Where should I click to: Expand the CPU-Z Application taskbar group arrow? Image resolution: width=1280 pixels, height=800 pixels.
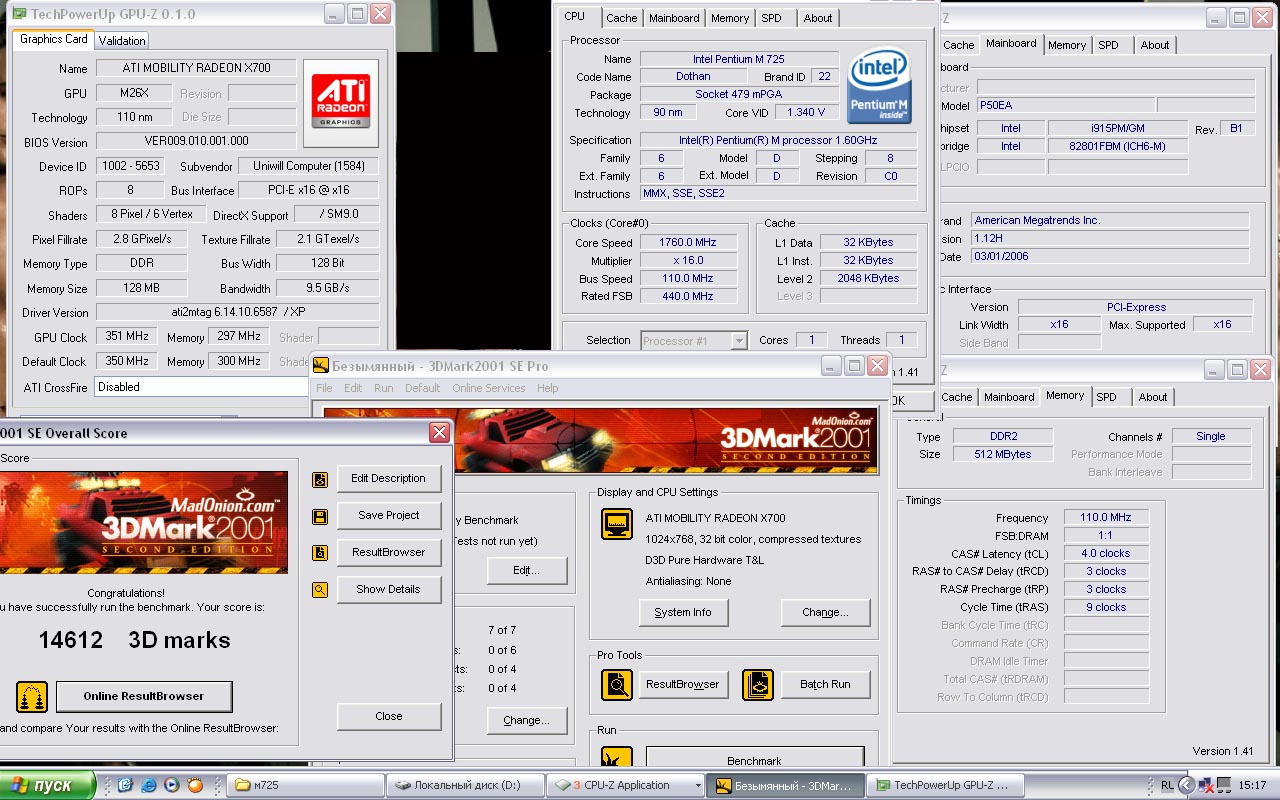pos(697,786)
